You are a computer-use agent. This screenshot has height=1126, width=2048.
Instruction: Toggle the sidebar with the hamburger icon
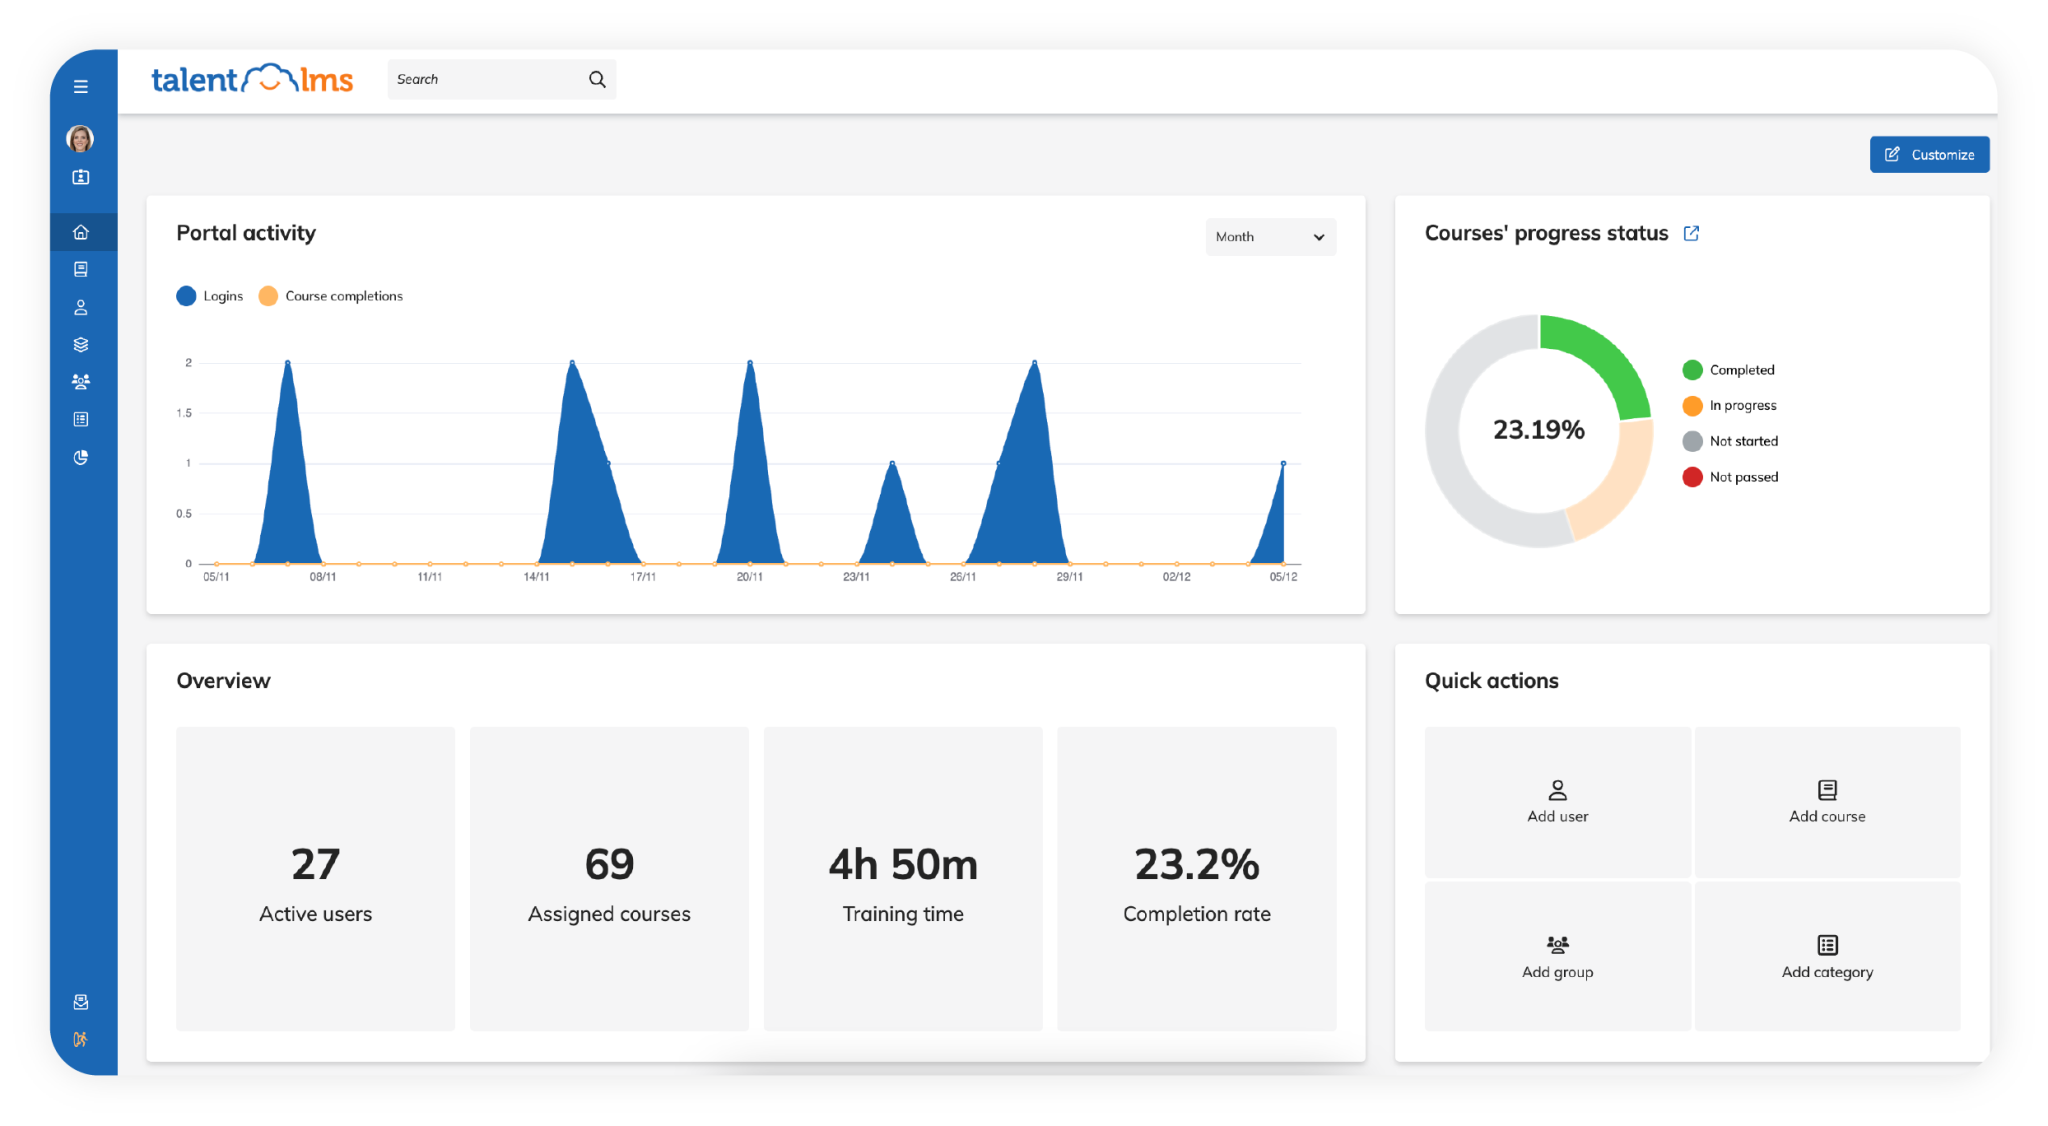(81, 86)
